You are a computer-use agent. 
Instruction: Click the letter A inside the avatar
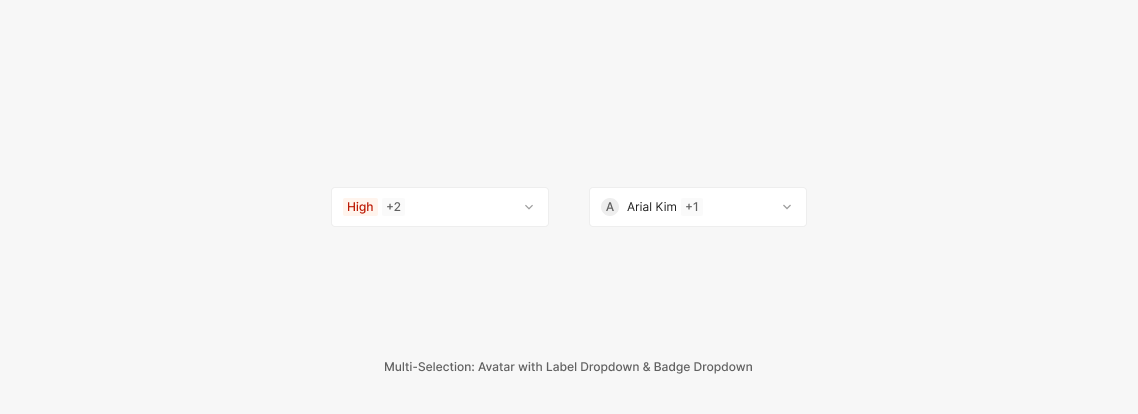[x=610, y=207]
